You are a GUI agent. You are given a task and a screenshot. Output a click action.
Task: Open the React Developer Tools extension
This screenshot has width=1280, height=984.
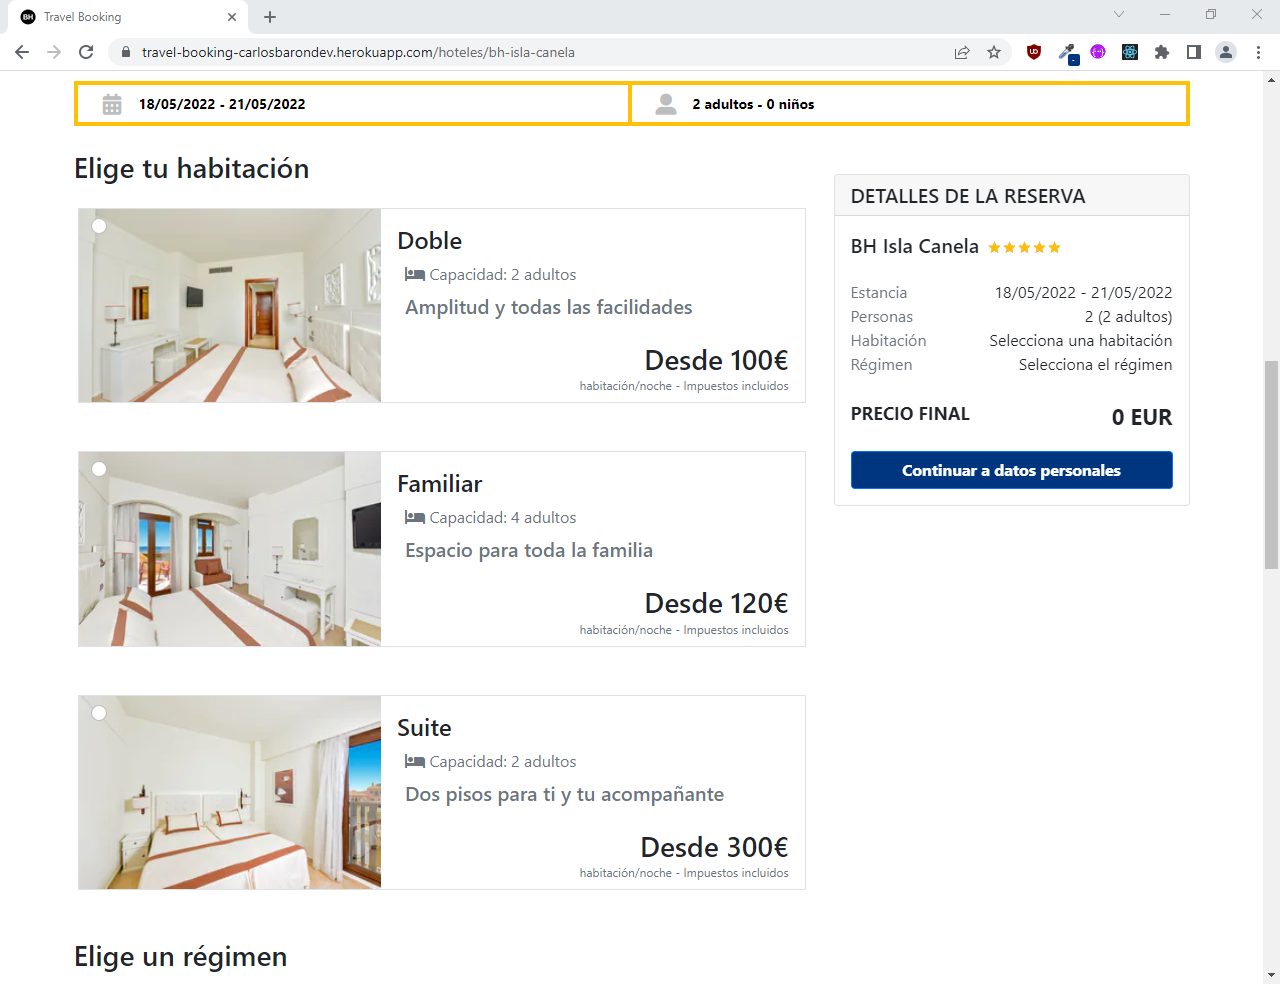1130,52
